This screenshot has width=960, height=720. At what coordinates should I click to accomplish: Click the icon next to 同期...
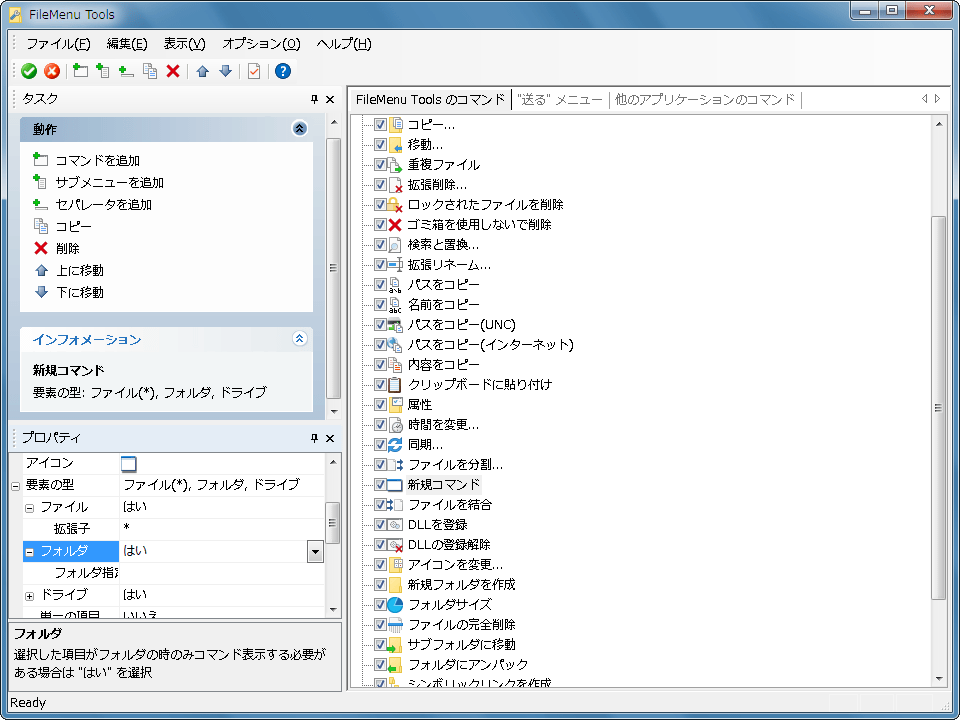tap(396, 444)
